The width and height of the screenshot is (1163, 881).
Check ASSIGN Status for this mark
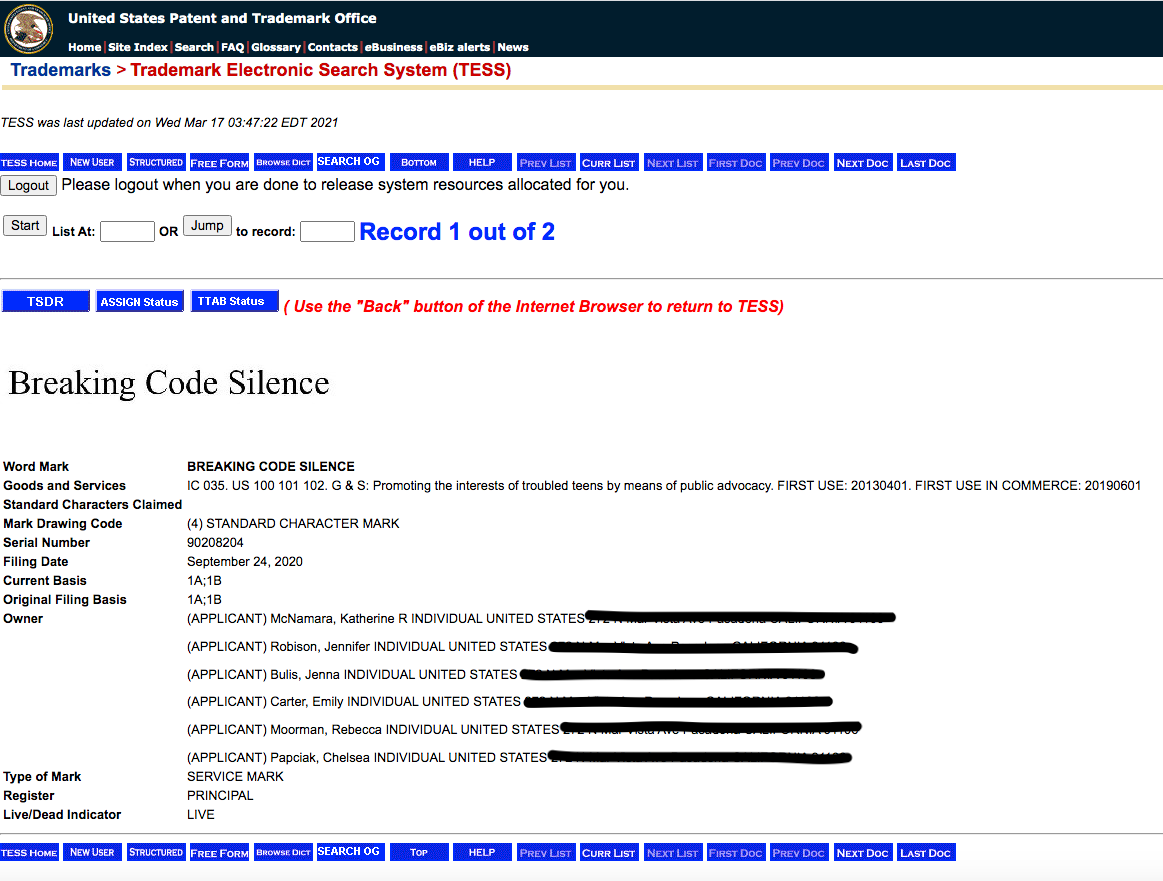pyautogui.click(x=139, y=301)
